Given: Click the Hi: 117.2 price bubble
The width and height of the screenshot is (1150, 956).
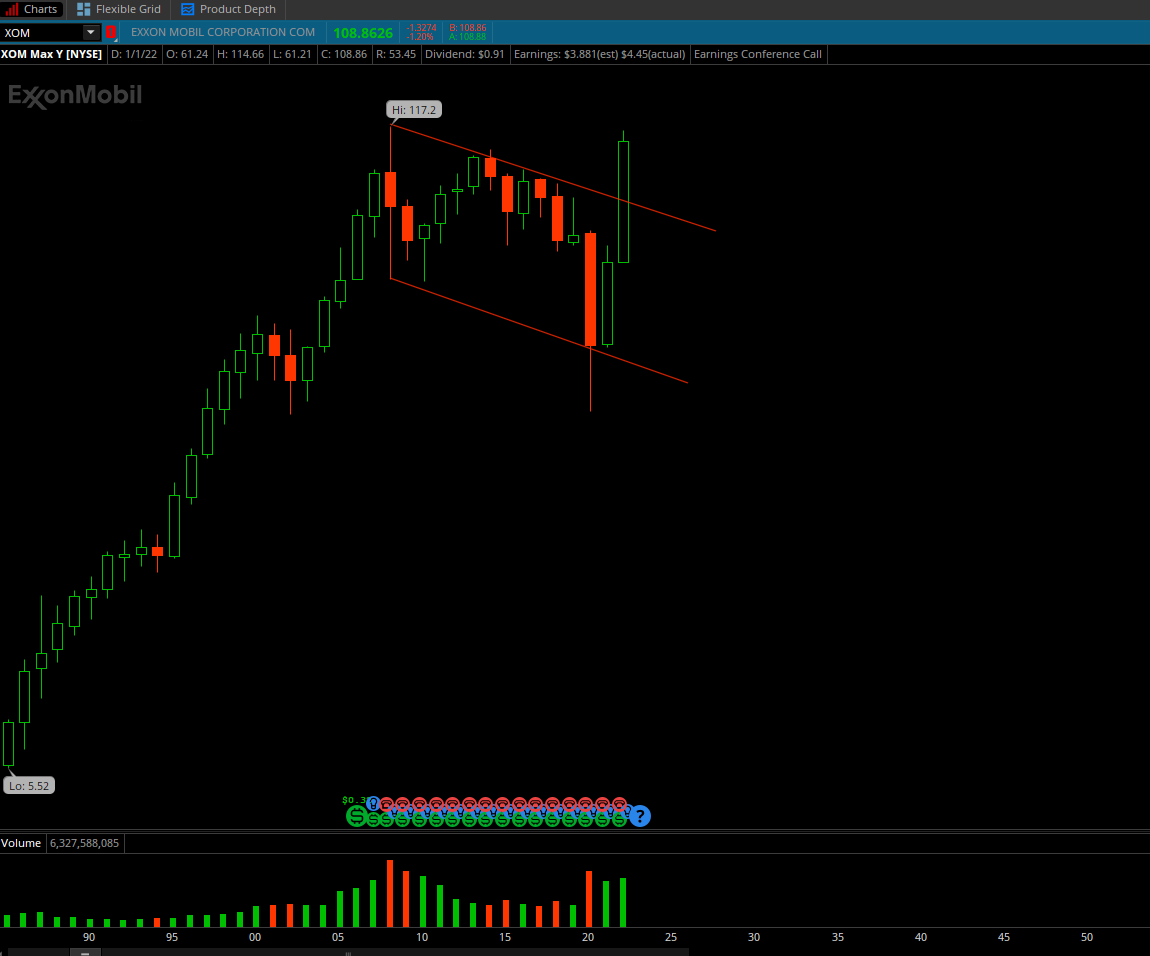Looking at the screenshot, I should click(x=414, y=110).
